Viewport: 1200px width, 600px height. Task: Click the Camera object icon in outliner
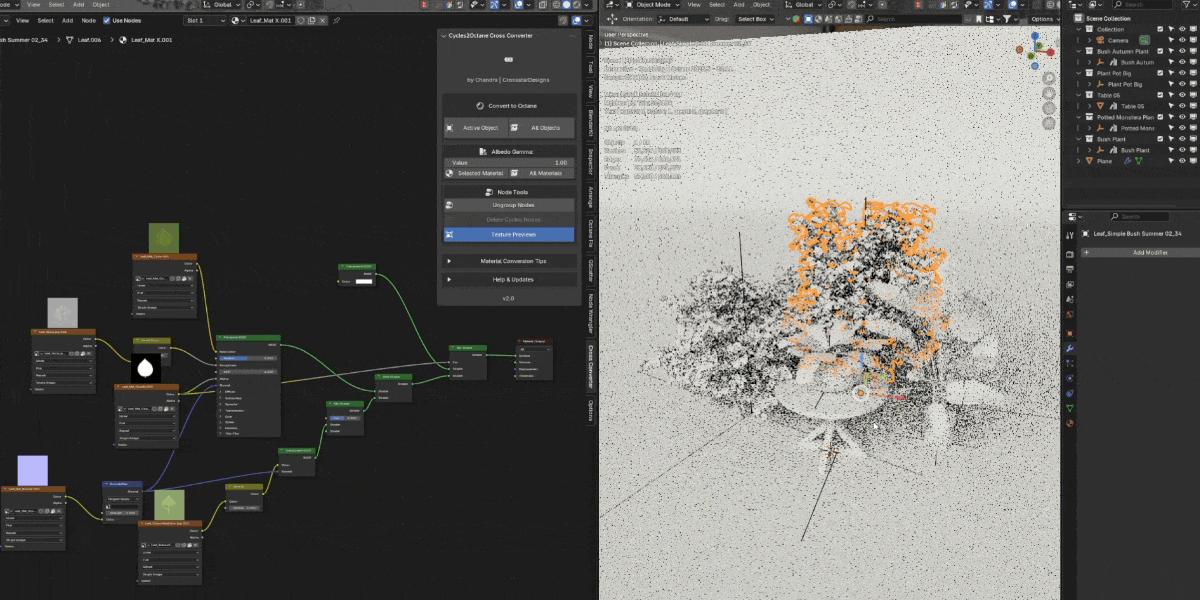pos(1101,40)
